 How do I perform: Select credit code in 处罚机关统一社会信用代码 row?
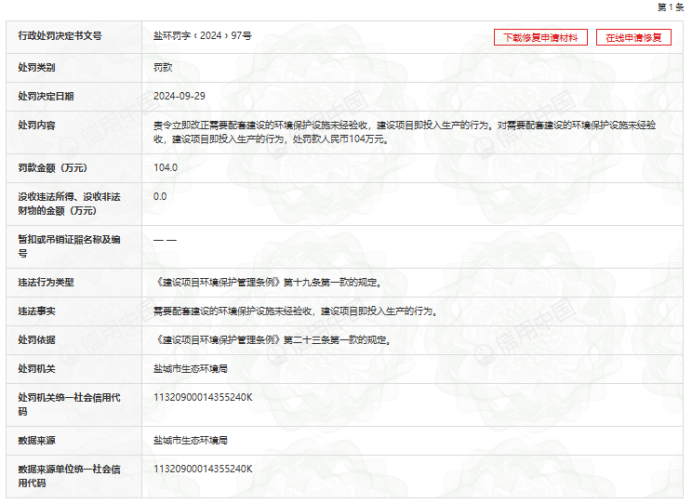click(x=203, y=398)
